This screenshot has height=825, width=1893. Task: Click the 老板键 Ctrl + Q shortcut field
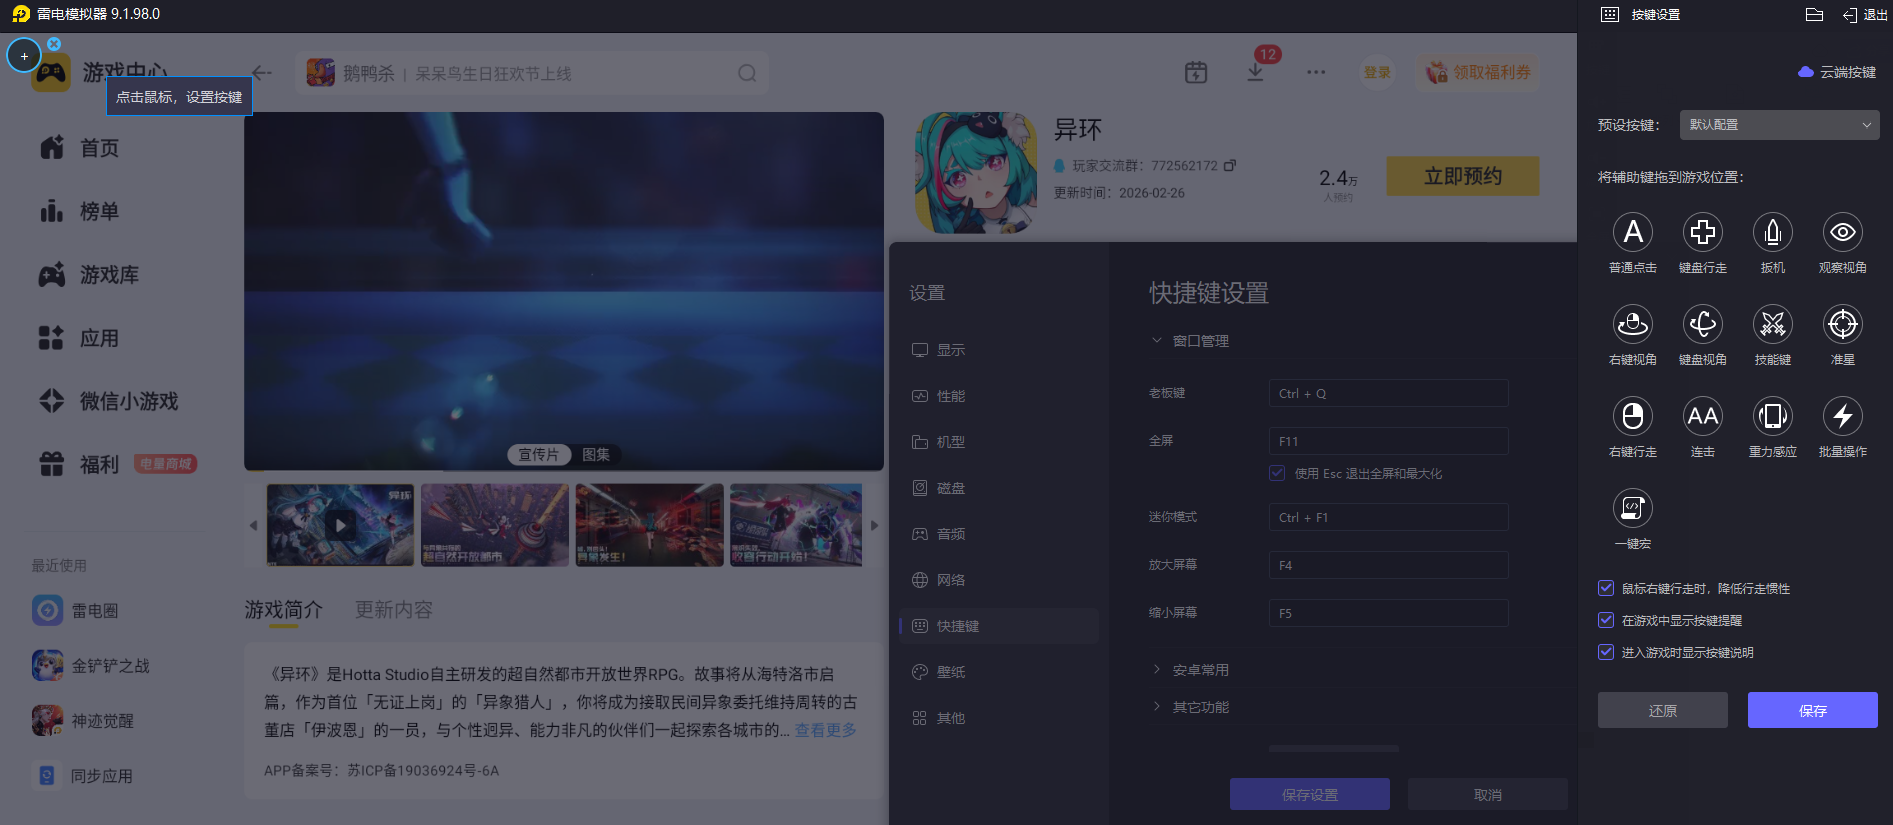point(1388,393)
